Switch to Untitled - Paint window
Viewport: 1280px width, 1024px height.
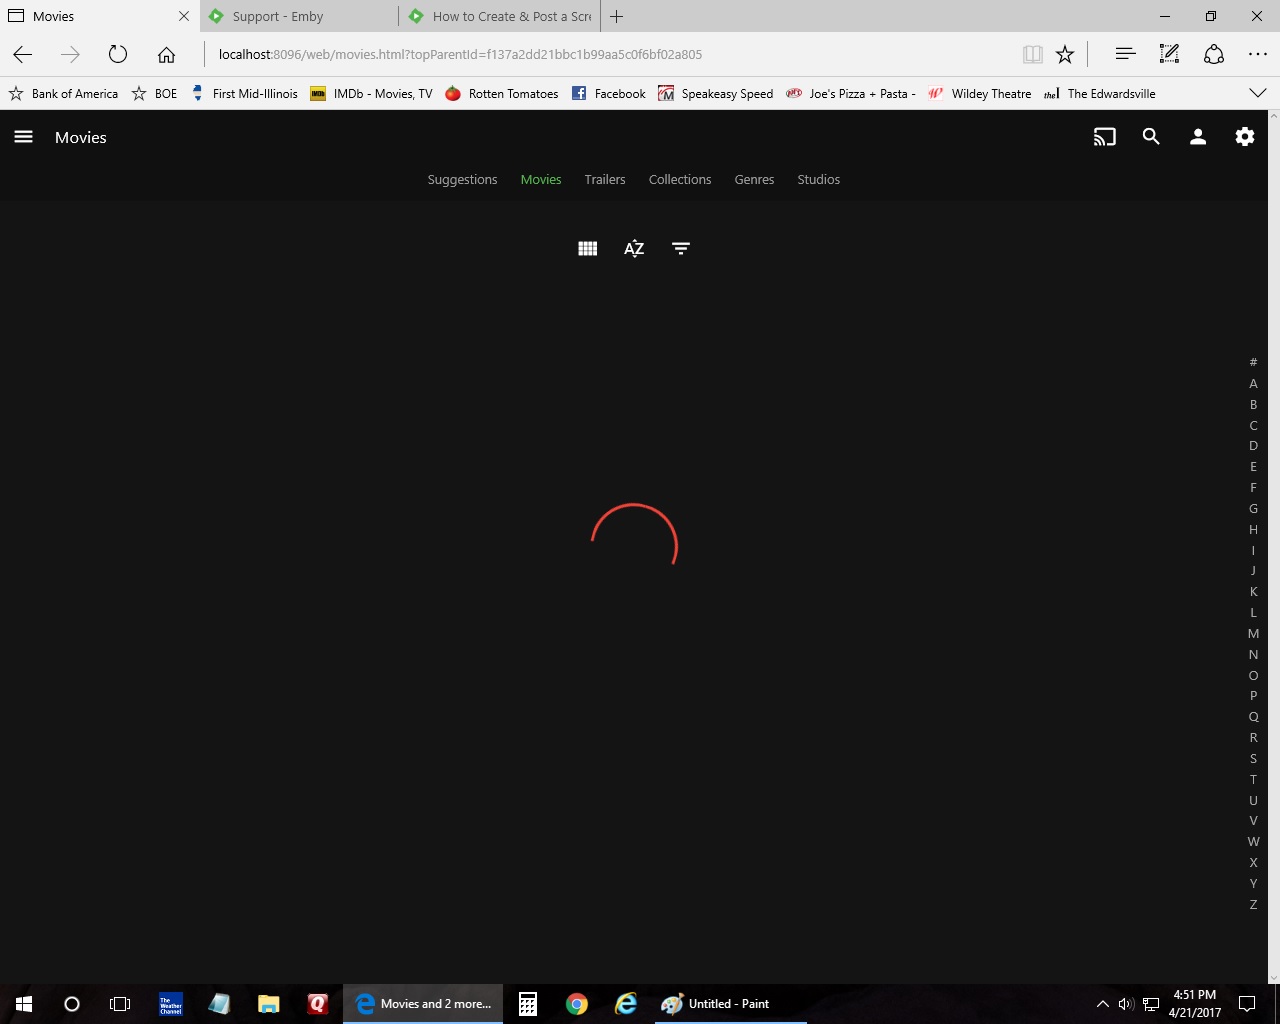(x=729, y=1004)
